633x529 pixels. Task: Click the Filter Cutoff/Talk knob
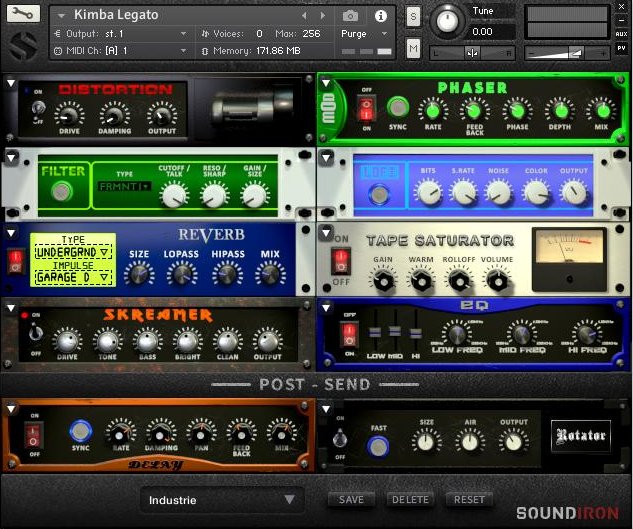click(174, 195)
